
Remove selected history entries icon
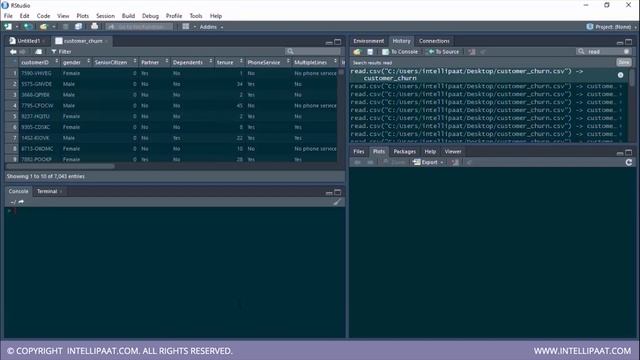pyautogui.click(x=471, y=52)
